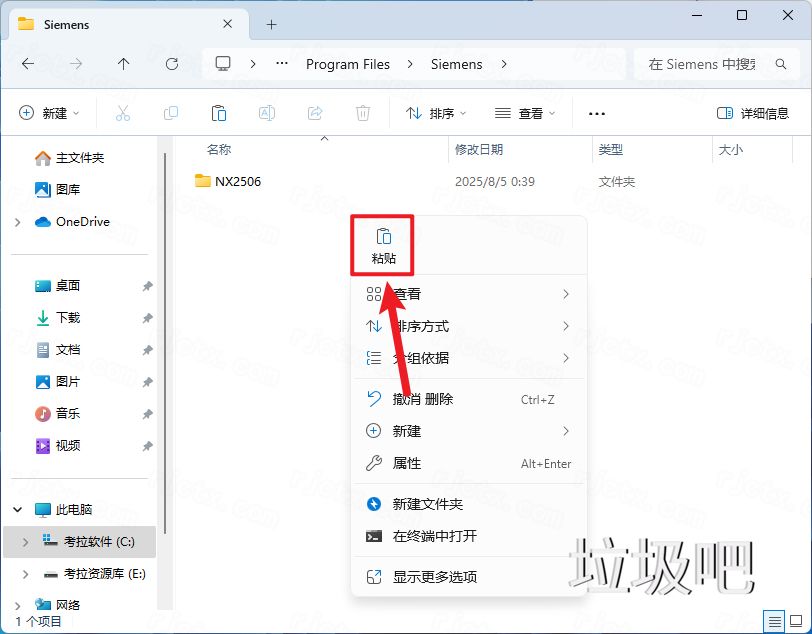Open the Sort dropdown in toolbar
This screenshot has height=634, width=812.
(436, 114)
